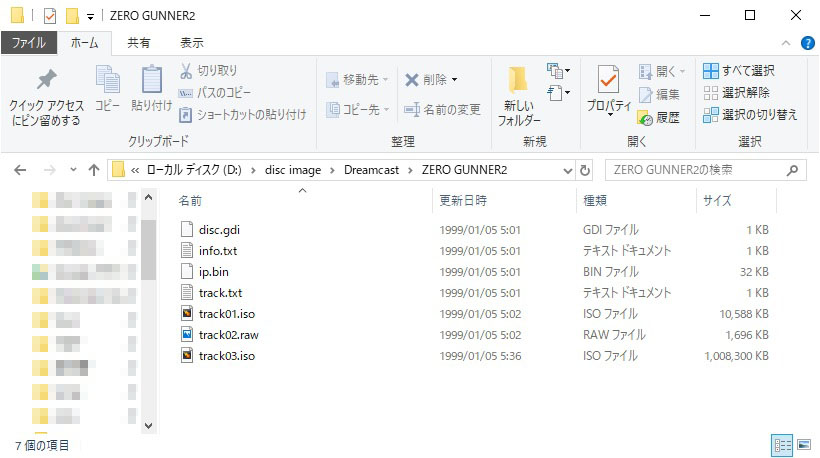Open recent locations dropdown arrow

click(x=73, y=169)
